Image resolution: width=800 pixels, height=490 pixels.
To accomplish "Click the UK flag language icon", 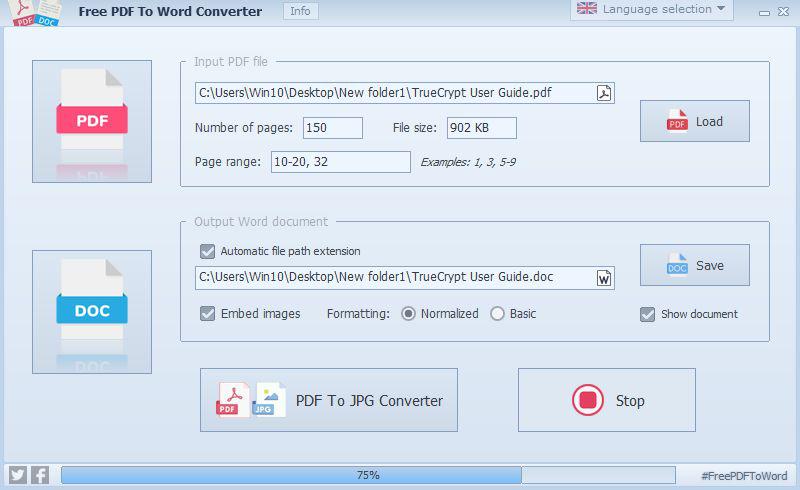I will click(x=587, y=8).
